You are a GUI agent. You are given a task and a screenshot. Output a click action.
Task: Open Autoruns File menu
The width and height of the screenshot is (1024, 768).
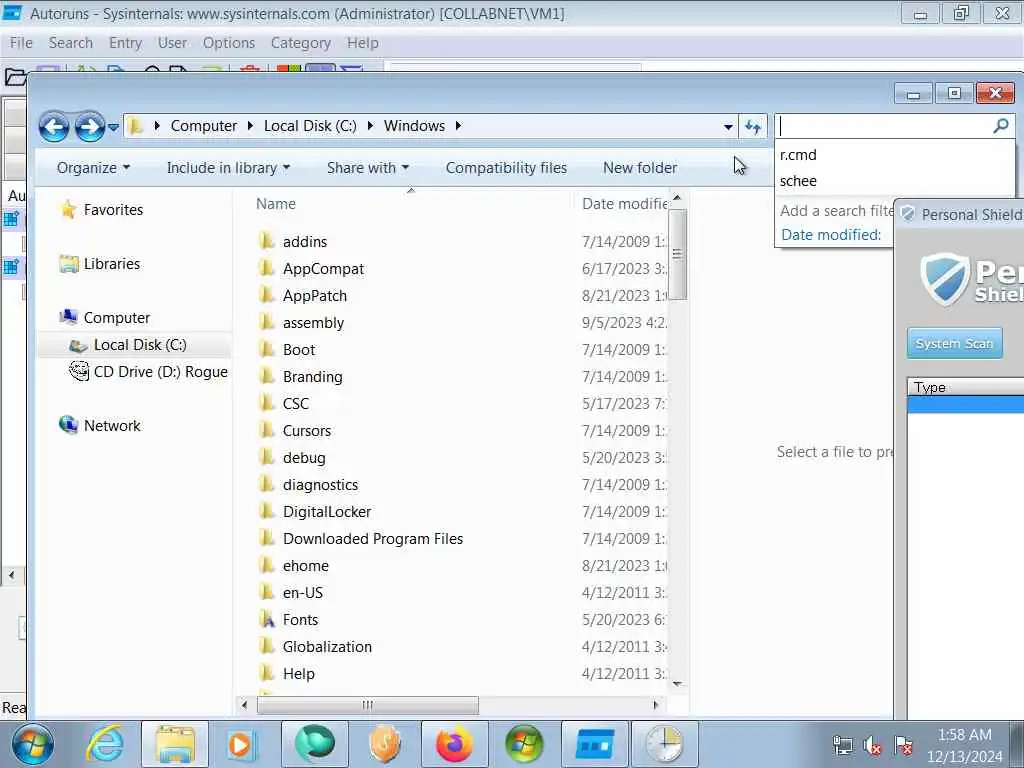coord(21,43)
